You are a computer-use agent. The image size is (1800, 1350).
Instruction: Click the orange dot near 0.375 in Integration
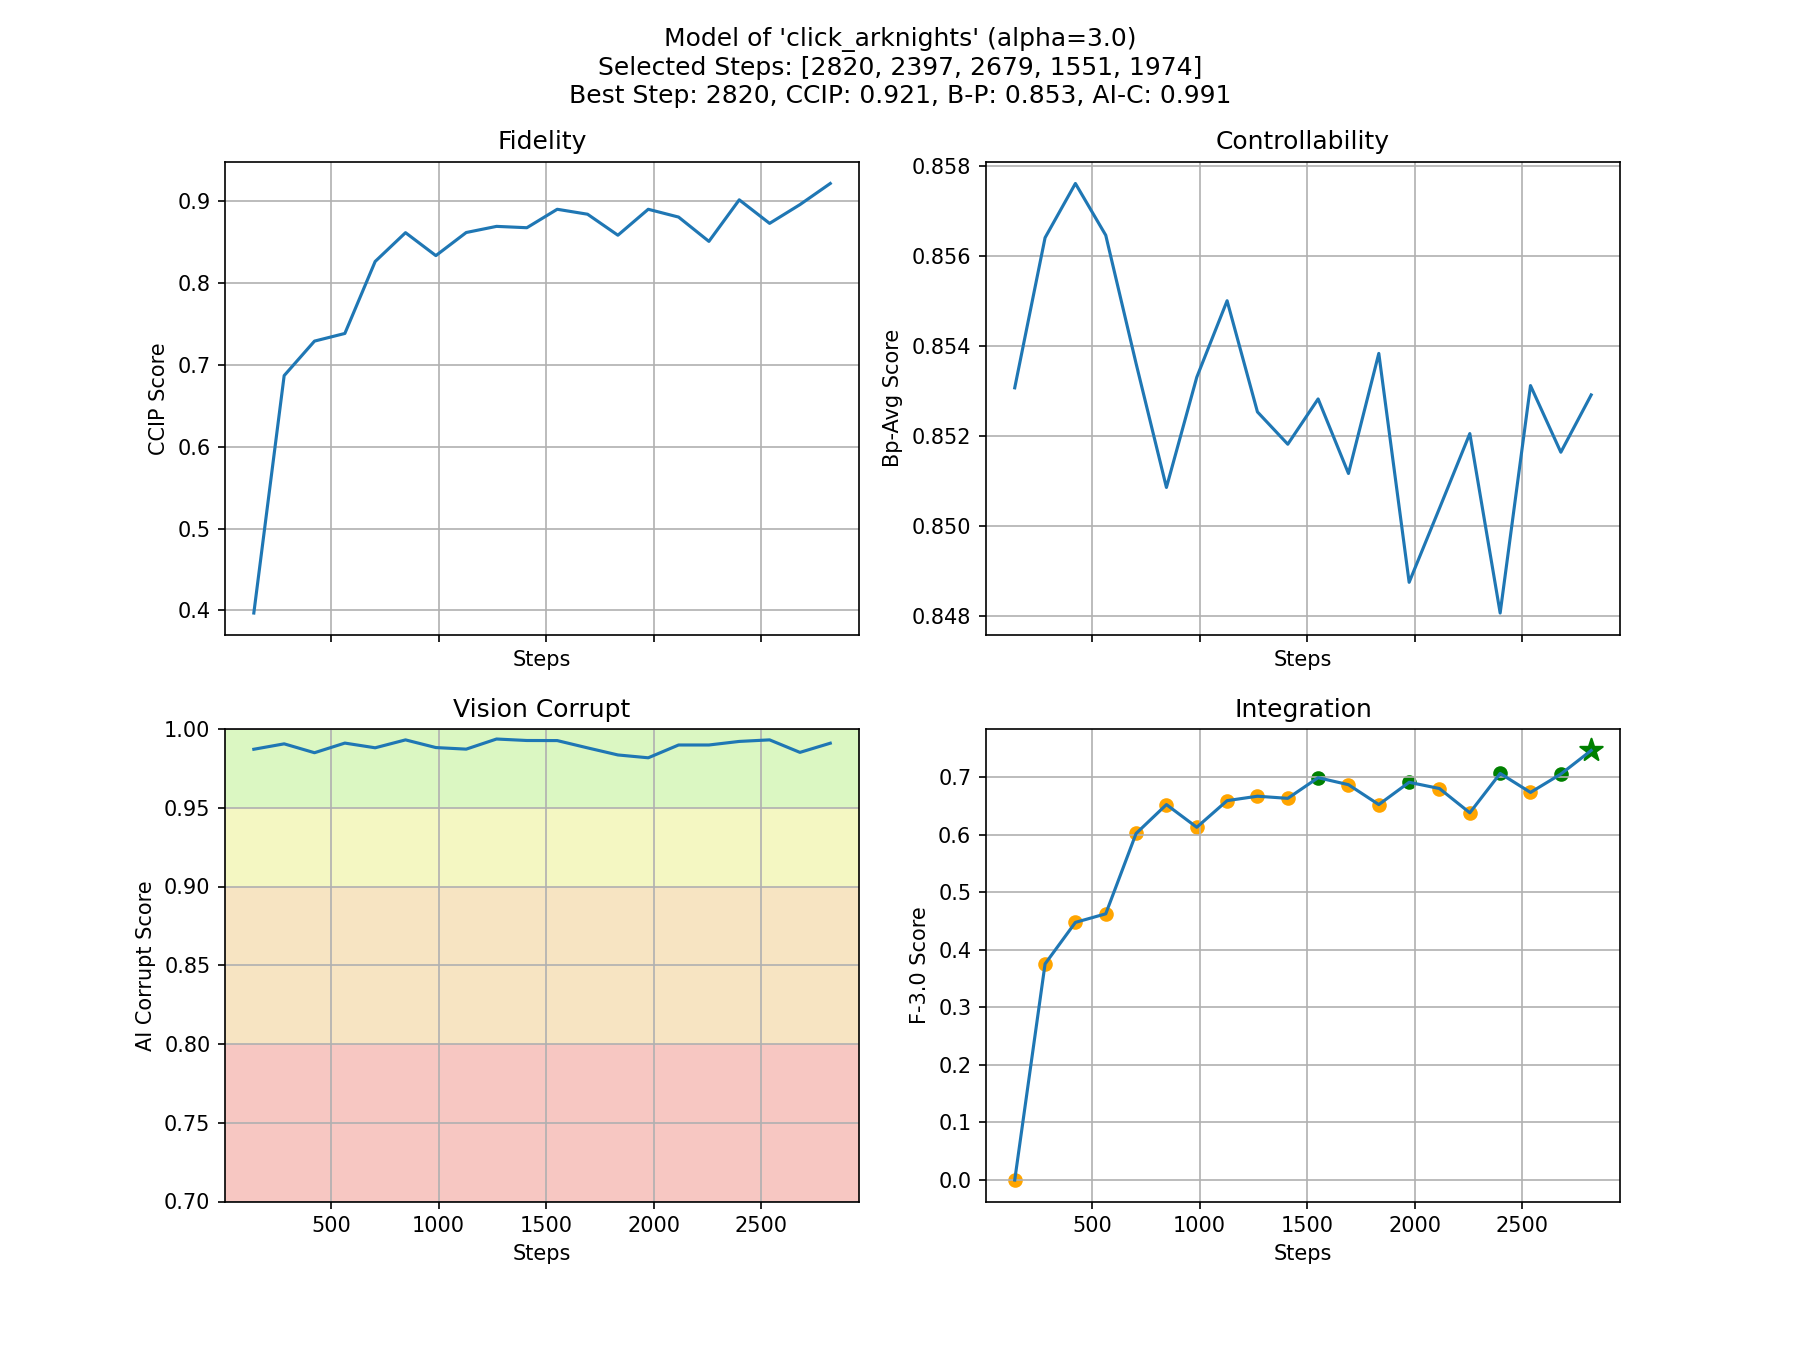[x=1045, y=964]
